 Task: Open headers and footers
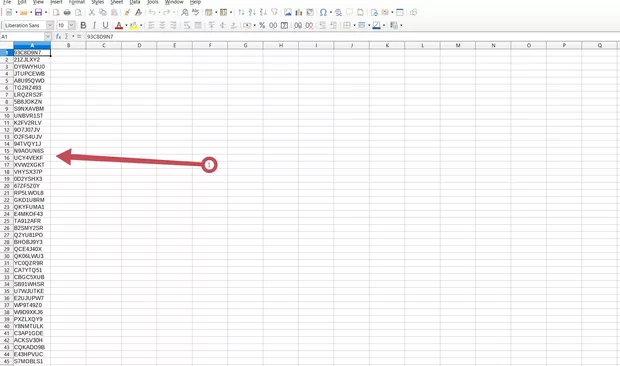(360, 13)
